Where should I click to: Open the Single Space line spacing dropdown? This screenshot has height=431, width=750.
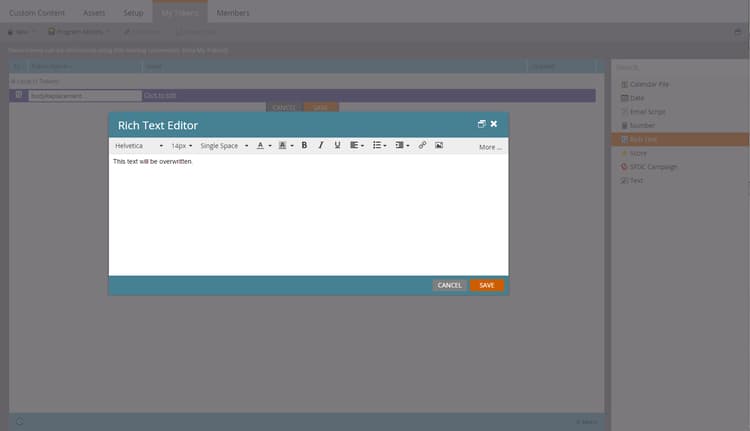(224, 146)
